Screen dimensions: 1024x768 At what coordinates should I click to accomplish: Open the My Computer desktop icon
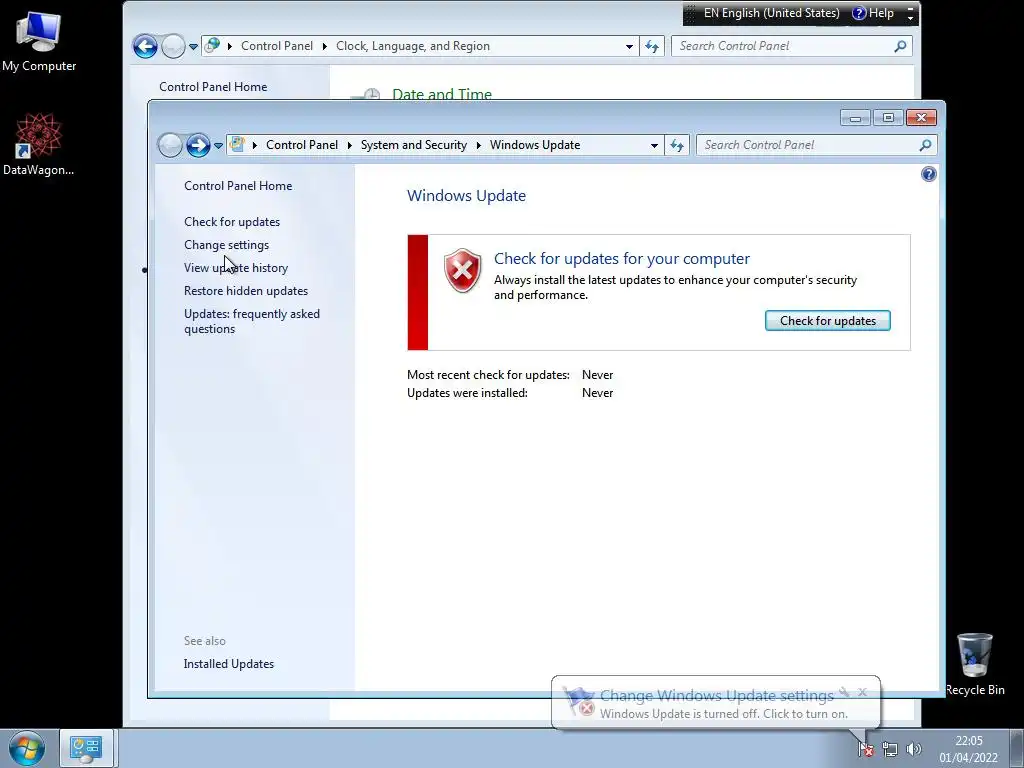coord(39,42)
